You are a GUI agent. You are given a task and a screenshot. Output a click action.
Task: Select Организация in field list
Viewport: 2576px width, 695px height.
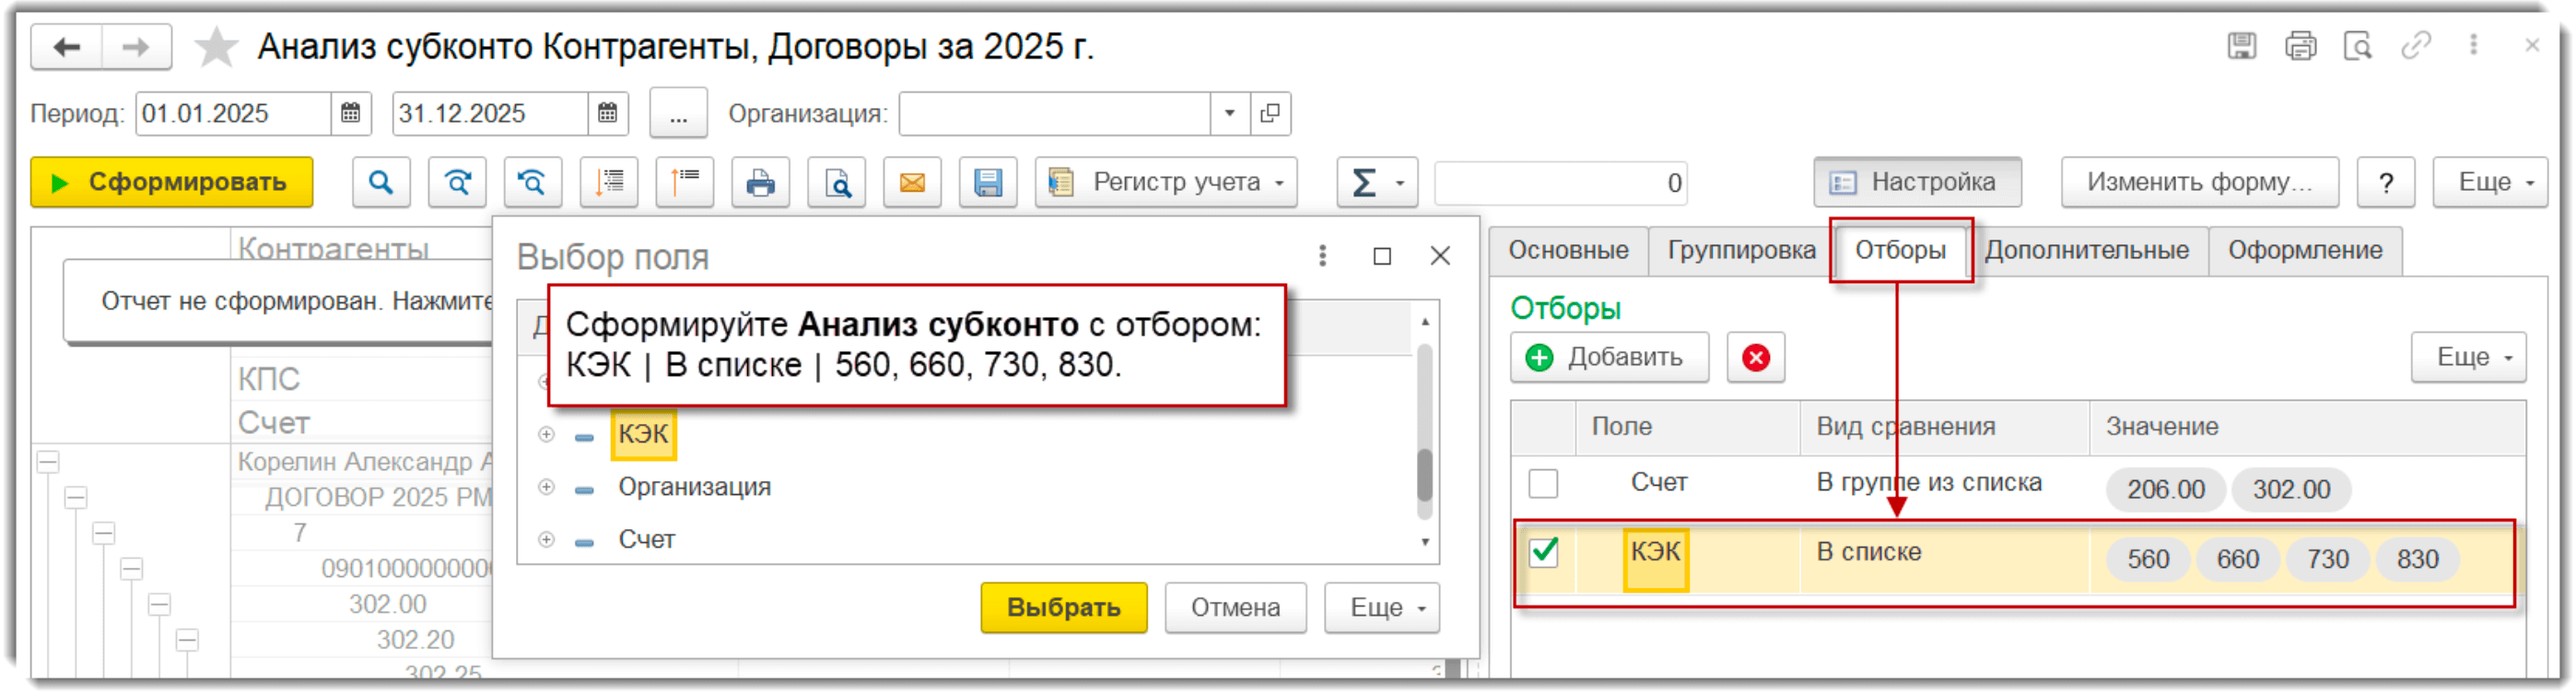(x=694, y=488)
